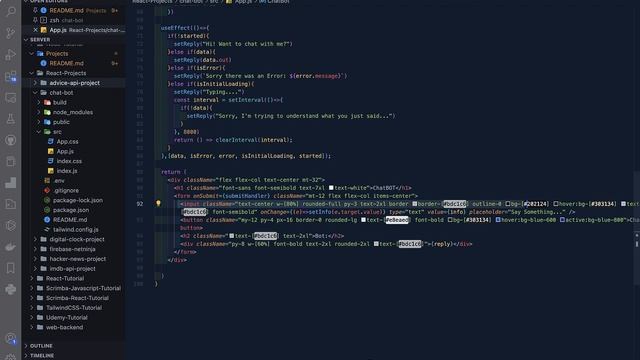Open the Bookmarks view
Image resolution: width=640 pixels, height=360 pixels.
[11, 268]
